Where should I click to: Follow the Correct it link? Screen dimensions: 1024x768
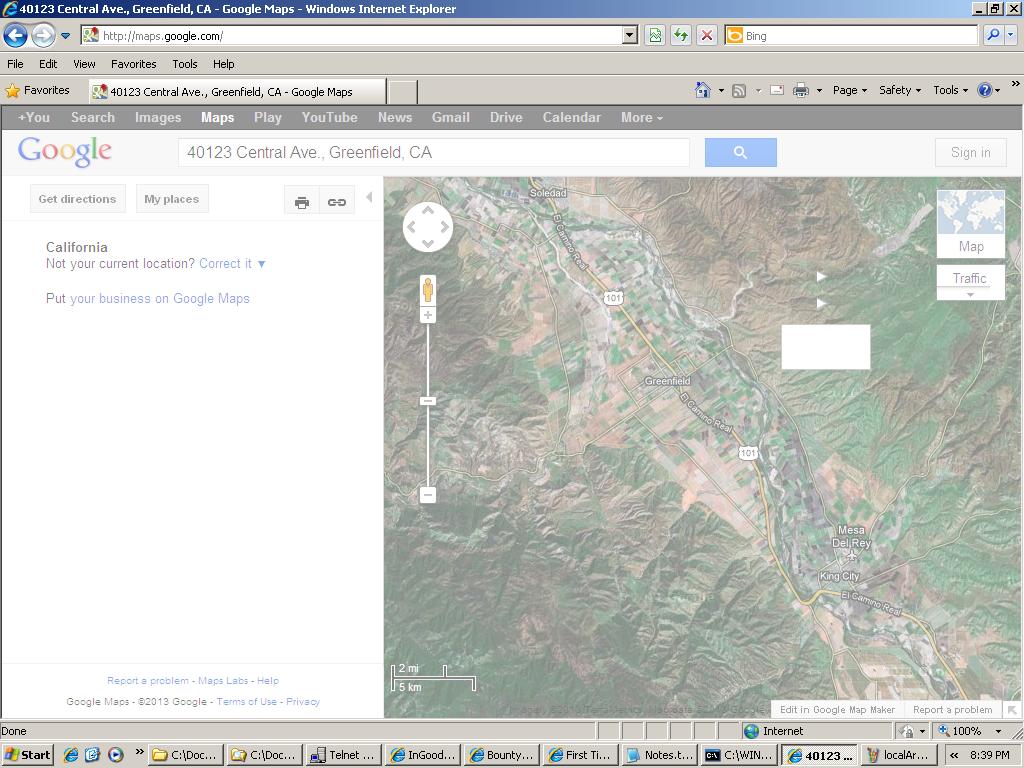(x=225, y=264)
